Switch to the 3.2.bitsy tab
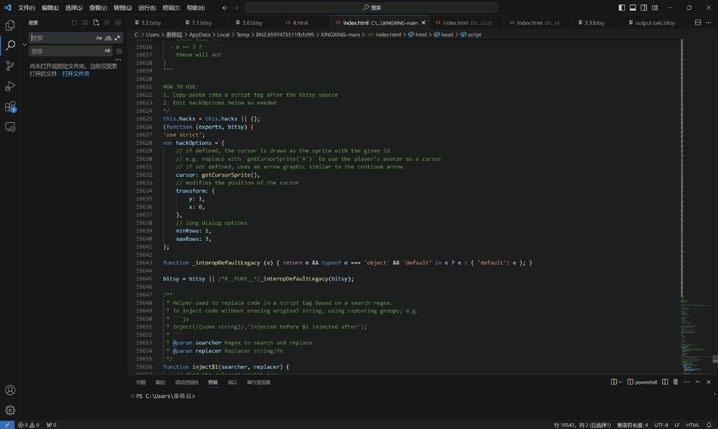The height and width of the screenshot is (429, 718). (x=153, y=22)
